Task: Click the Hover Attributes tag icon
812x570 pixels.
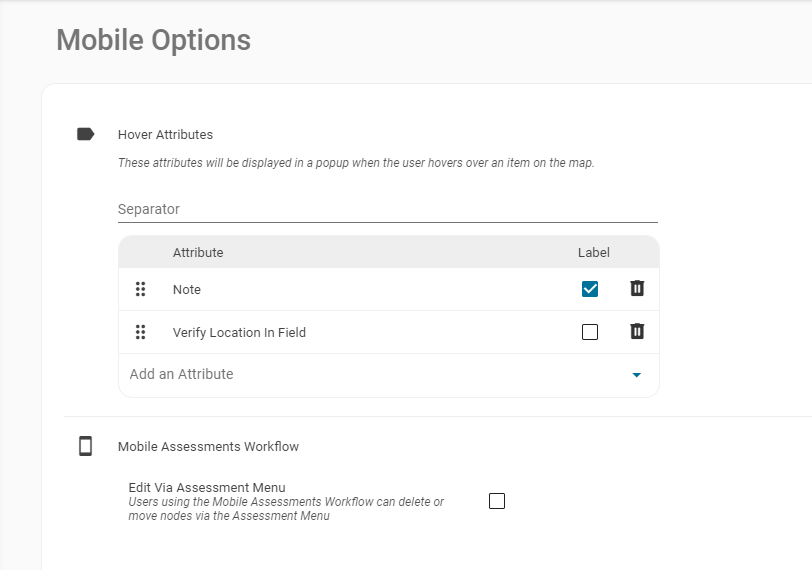Action: tap(86, 134)
